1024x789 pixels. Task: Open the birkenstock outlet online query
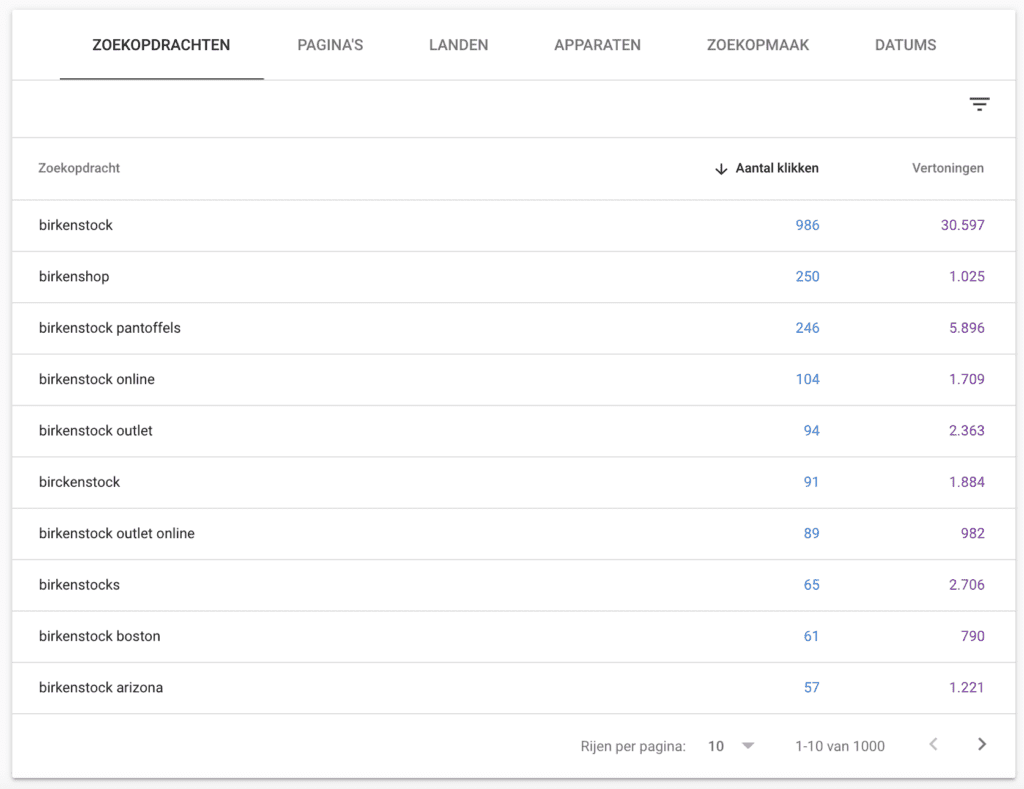point(116,533)
